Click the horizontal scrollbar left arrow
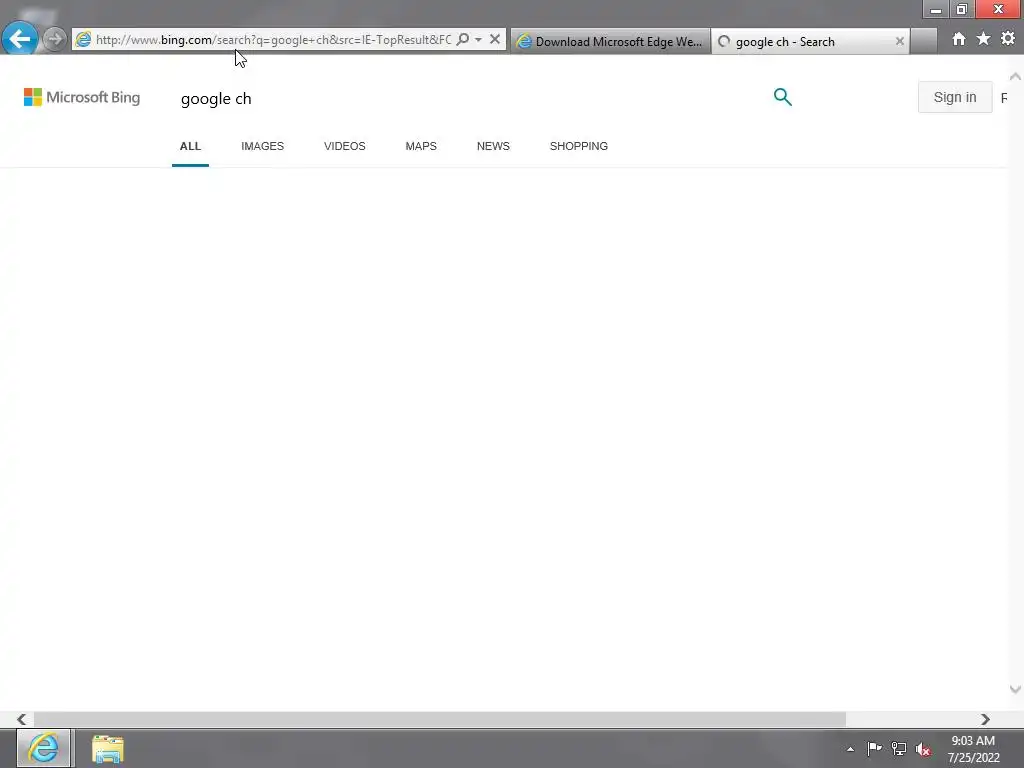Image resolution: width=1024 pixels, height=768 pixels. [22, 719]
